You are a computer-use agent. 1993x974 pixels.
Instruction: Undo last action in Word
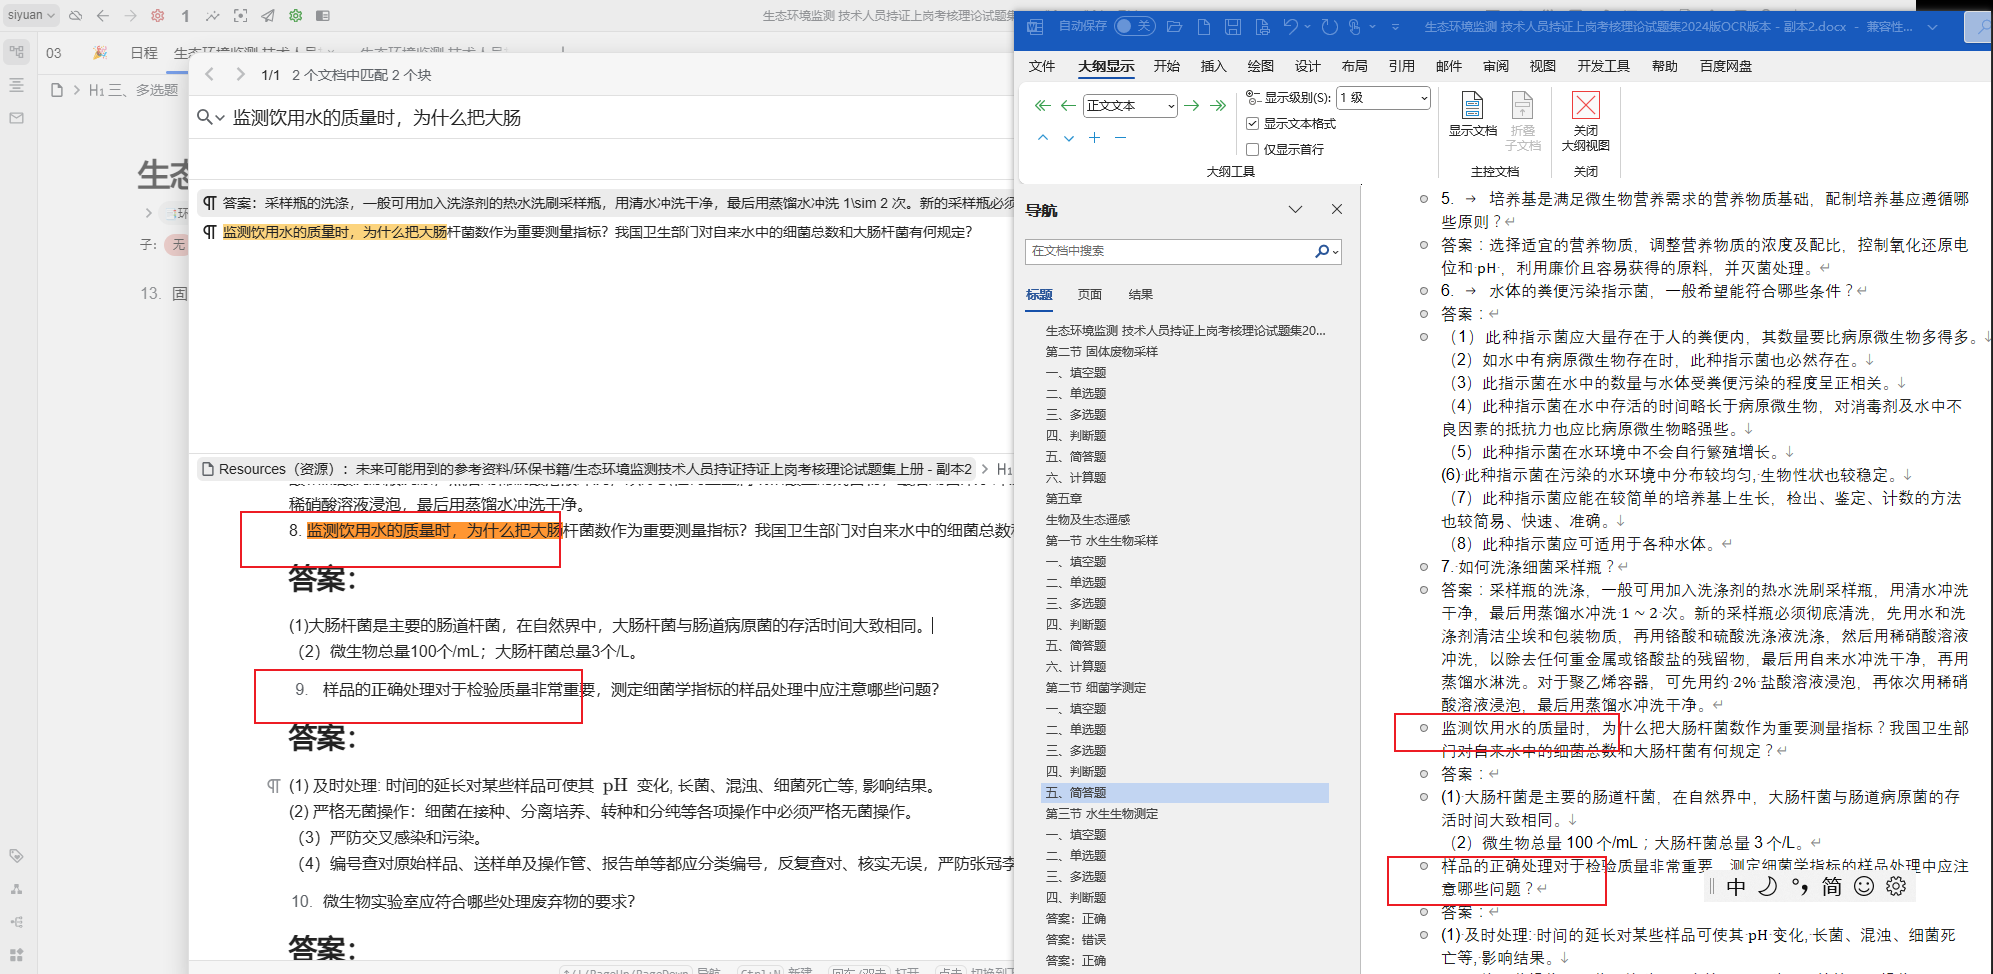tap(1291, 27)
